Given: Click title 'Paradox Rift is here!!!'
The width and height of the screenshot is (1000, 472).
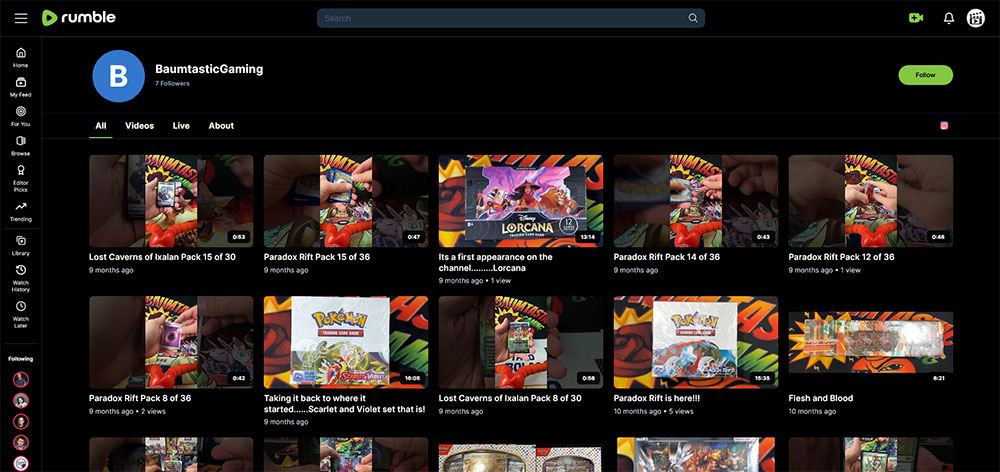Looking at the screenshot, I should click(x=657, y=398).
